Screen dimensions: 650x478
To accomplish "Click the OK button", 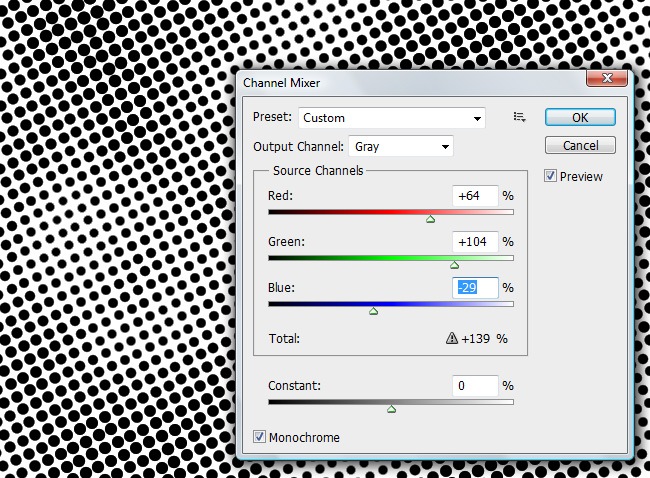I will (x=580, y=117).
